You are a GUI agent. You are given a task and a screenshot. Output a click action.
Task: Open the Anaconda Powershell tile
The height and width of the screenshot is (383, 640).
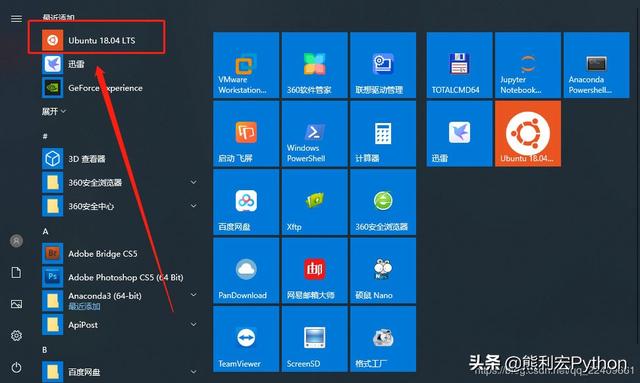[x=596, y=65]
